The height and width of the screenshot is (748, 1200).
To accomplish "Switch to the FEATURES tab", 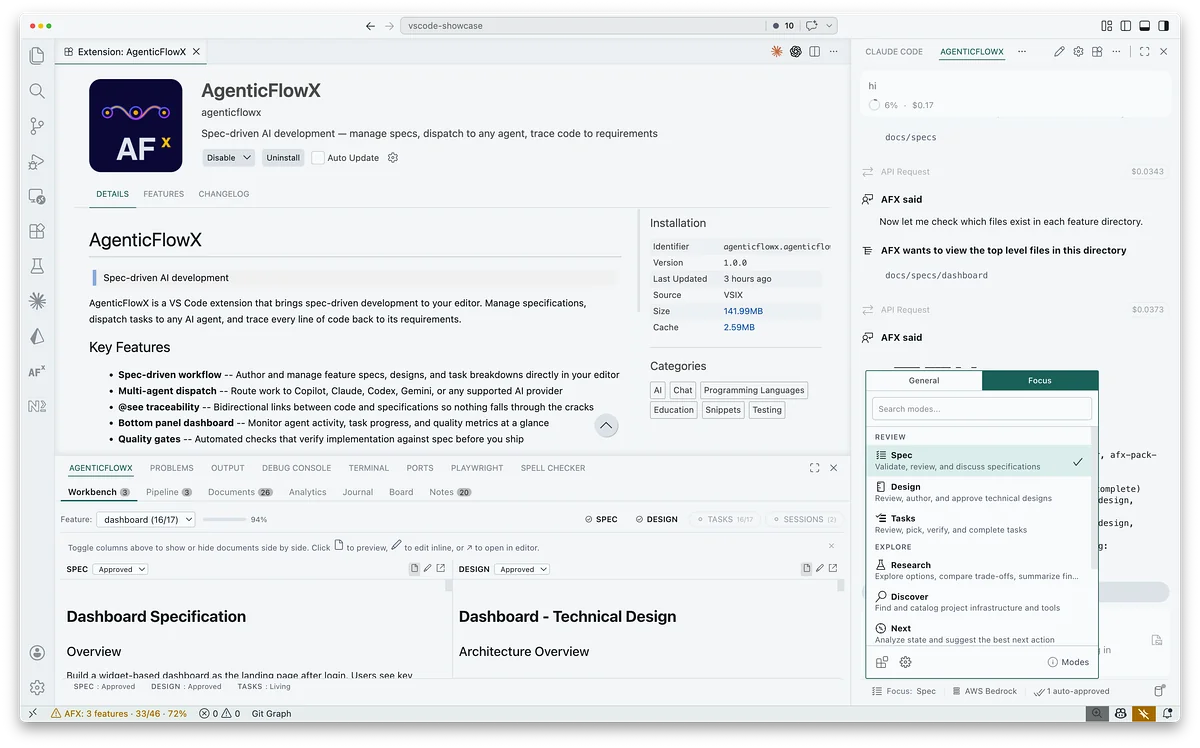I will (163, 194).
